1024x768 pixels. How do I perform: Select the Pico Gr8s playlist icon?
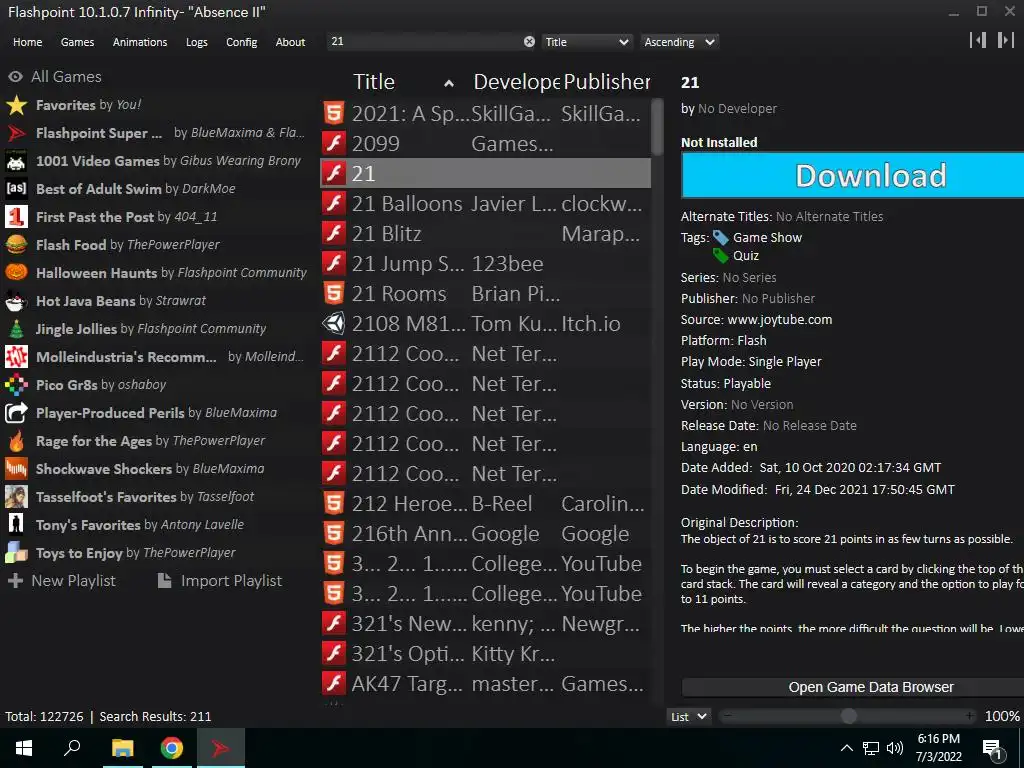pyautogui.click(x=16, y=385)
